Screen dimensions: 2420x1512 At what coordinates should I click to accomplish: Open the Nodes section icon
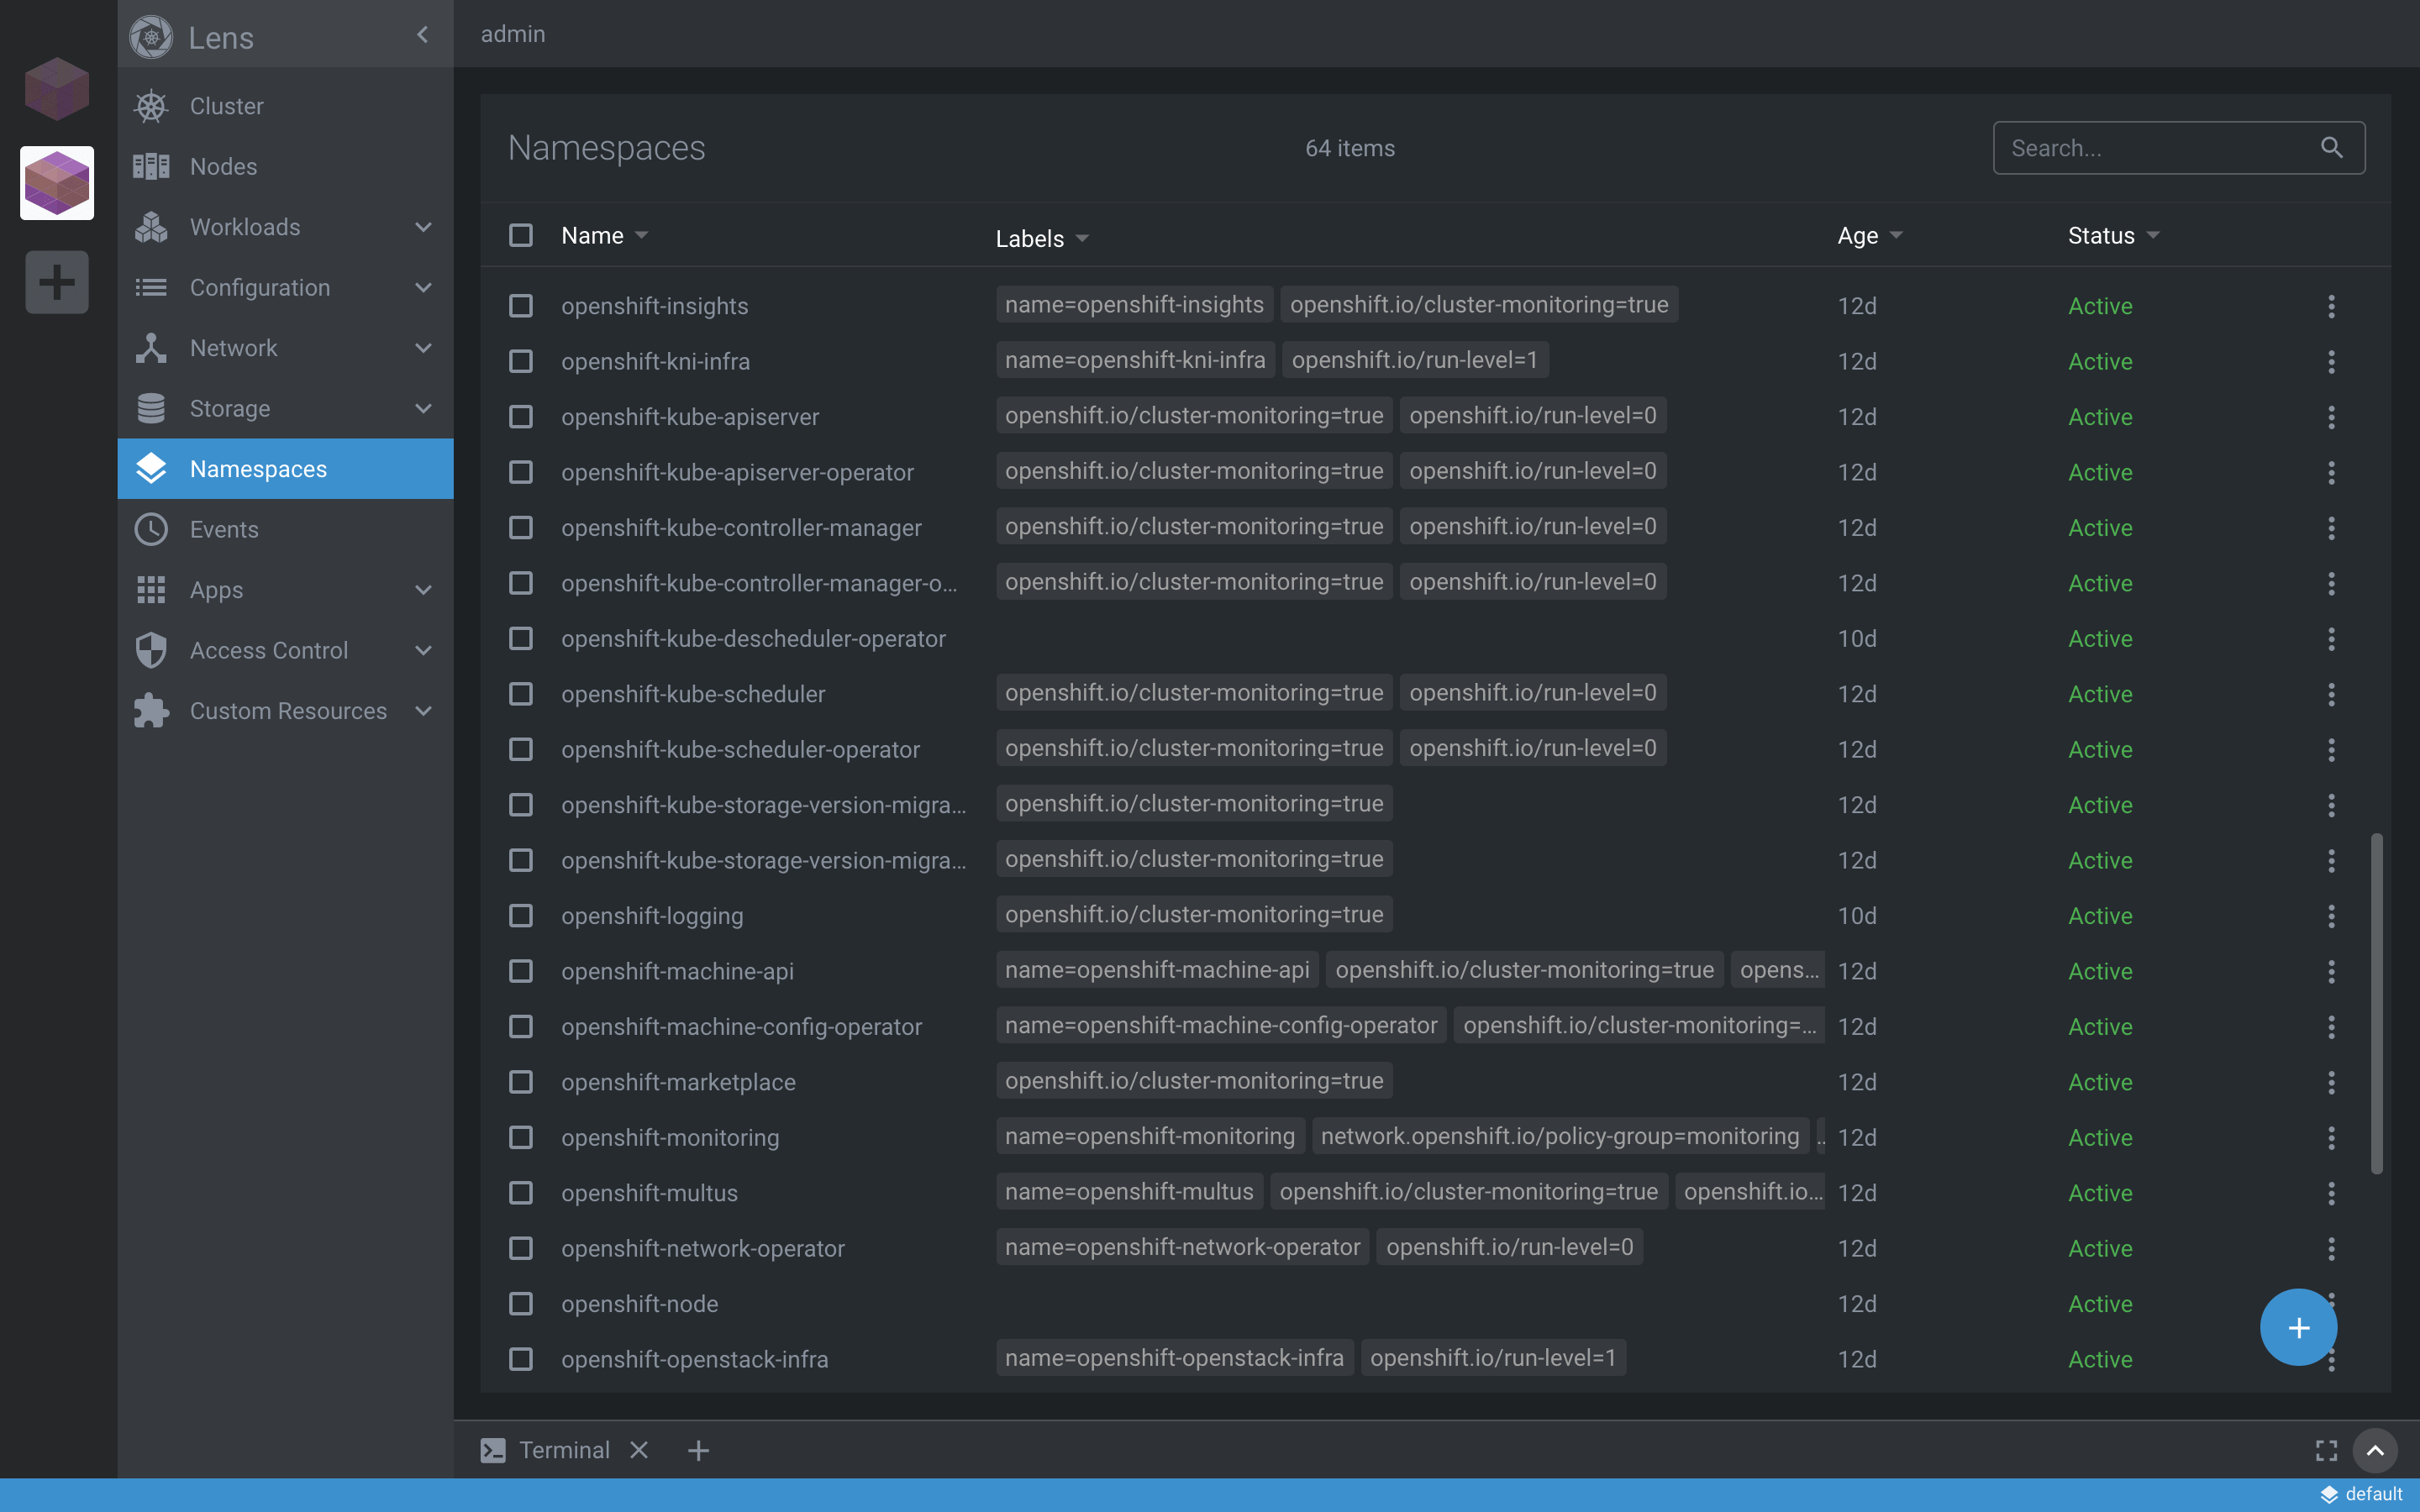(x=150, y=167)
